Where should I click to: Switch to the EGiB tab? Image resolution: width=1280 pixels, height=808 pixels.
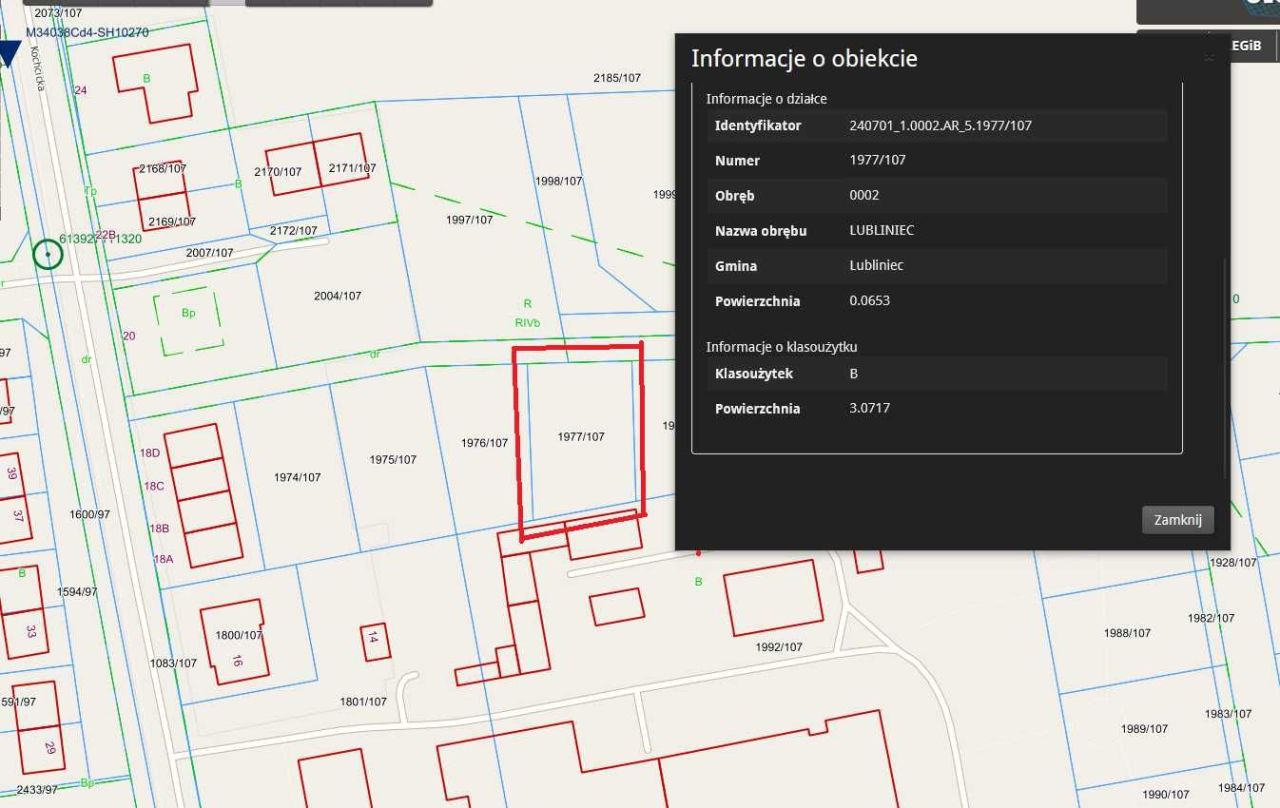pos(1245,45)
